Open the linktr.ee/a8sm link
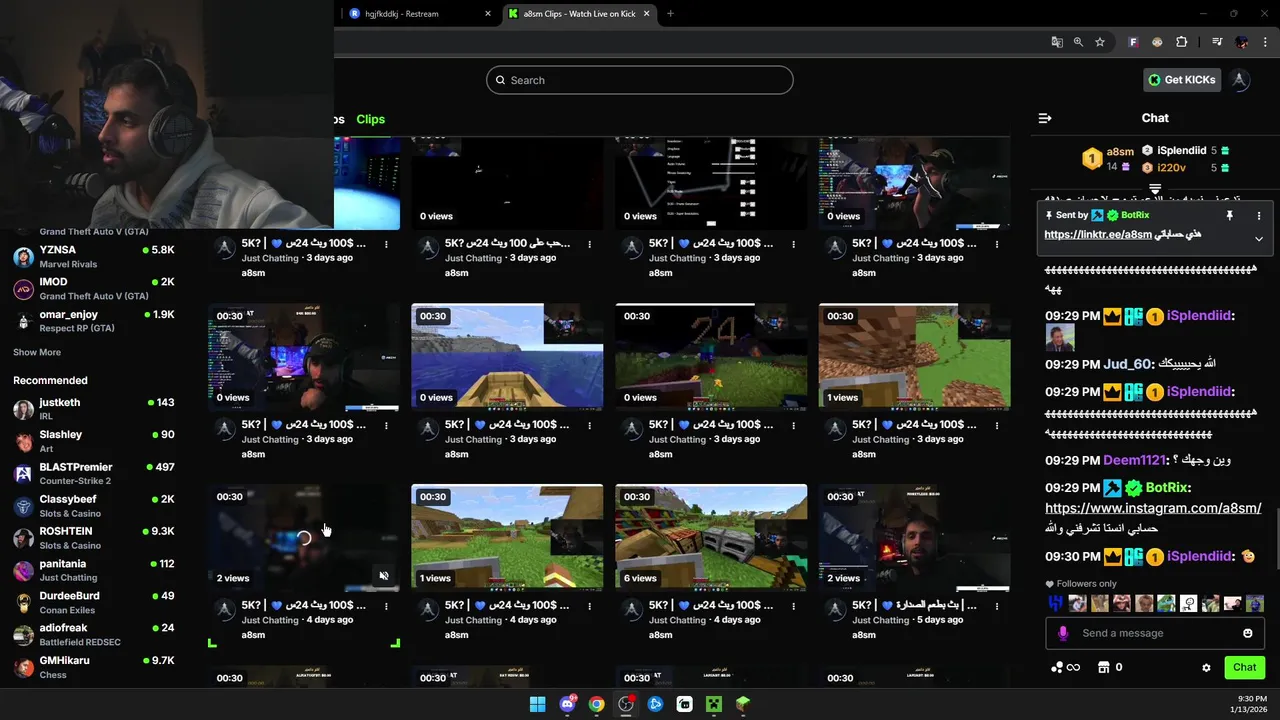The height and width of the screenshot is (720, 1280). click(1098, 234)
